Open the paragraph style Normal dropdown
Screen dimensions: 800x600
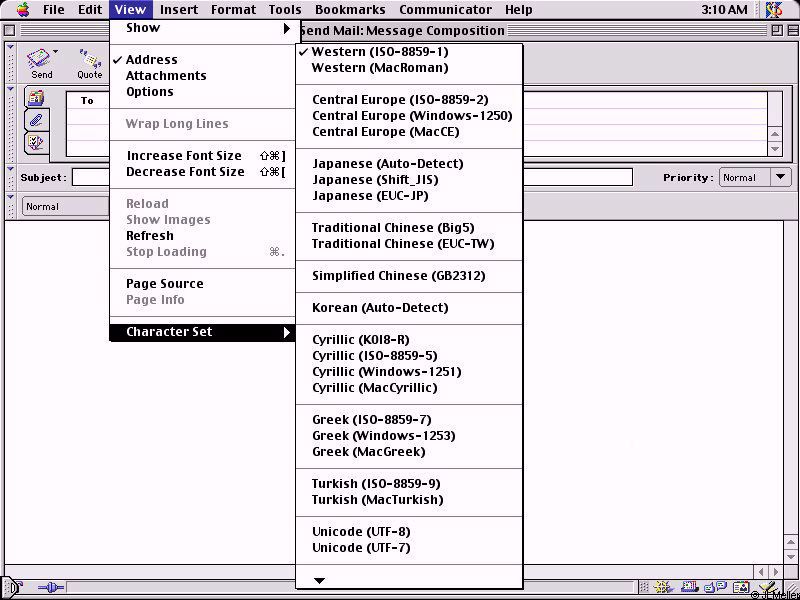point(66,207)
